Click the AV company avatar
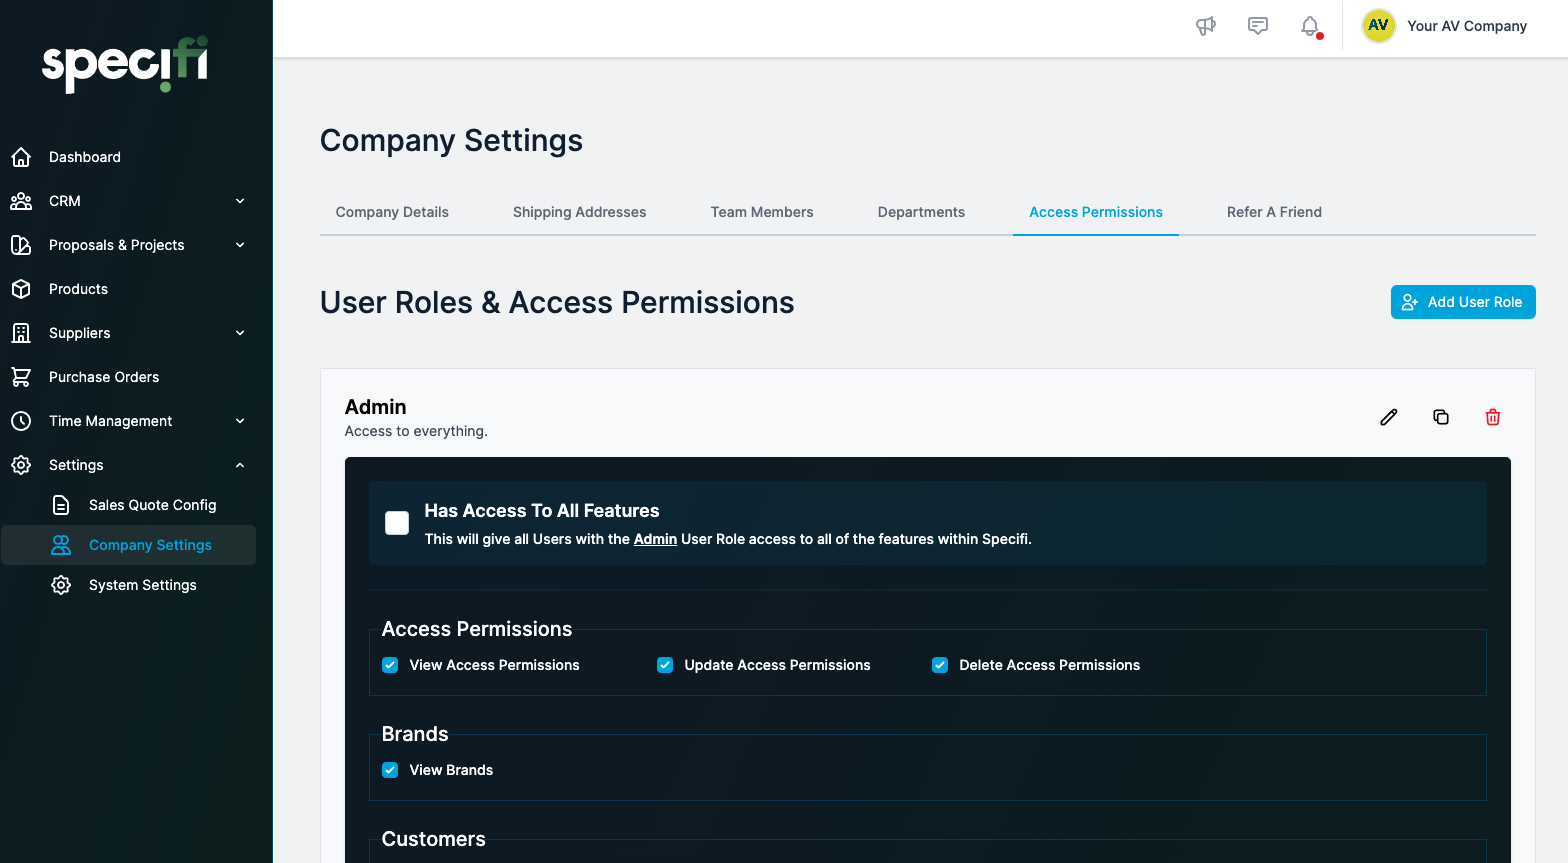 (x=1378, y=26)
